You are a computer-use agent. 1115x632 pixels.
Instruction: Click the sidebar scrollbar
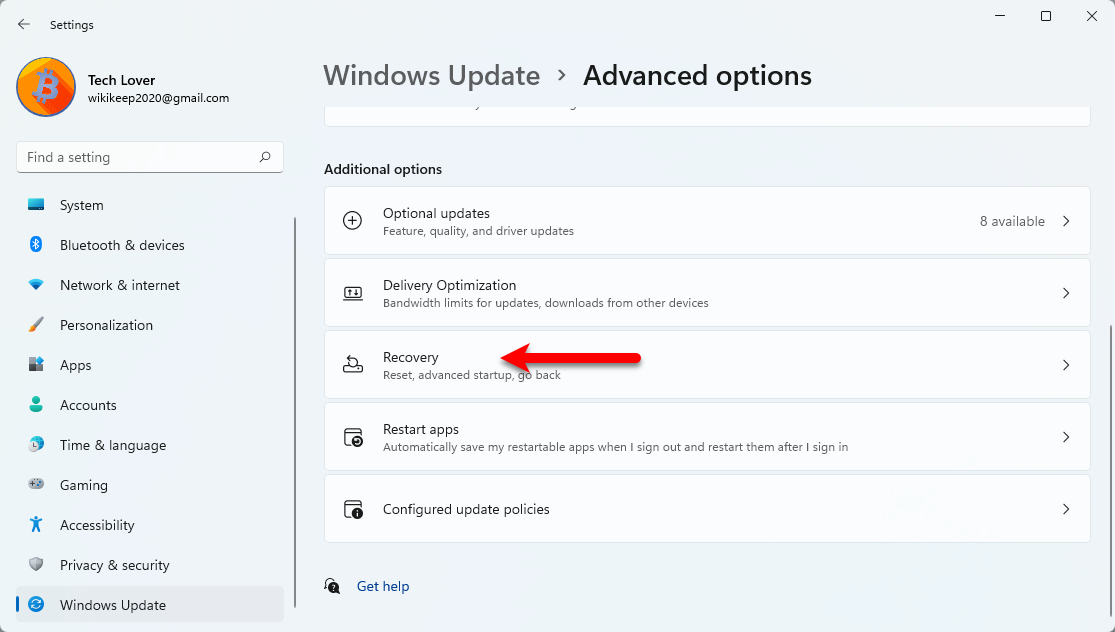tap(295, 412)
